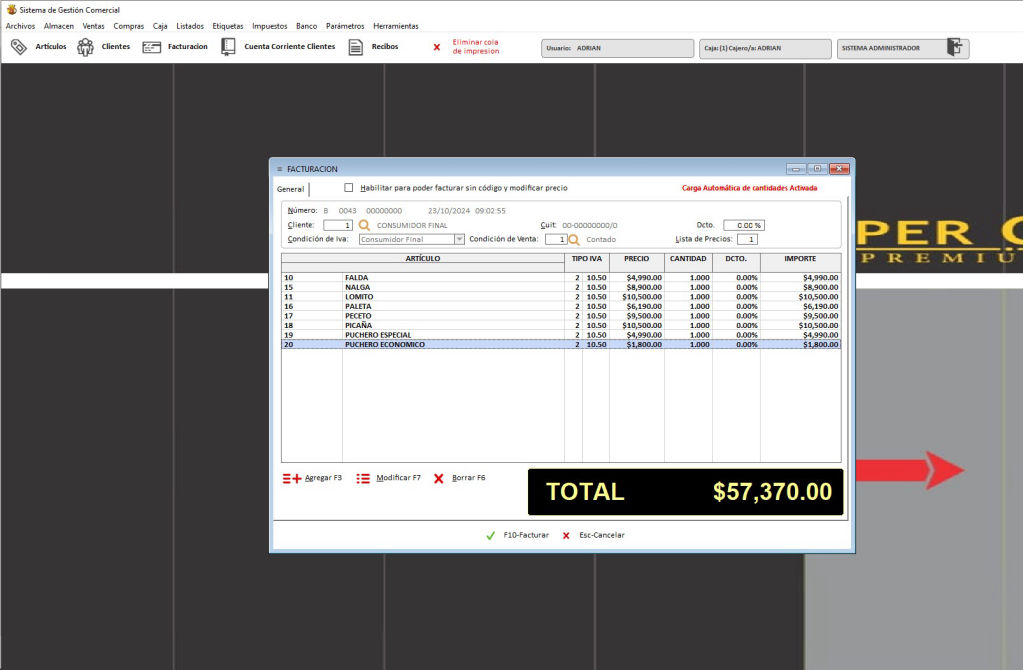This screenshot has height=670, width=1023.
Task: Click the Agregar F3 add-row icon
Action: [x=292, y=478]
